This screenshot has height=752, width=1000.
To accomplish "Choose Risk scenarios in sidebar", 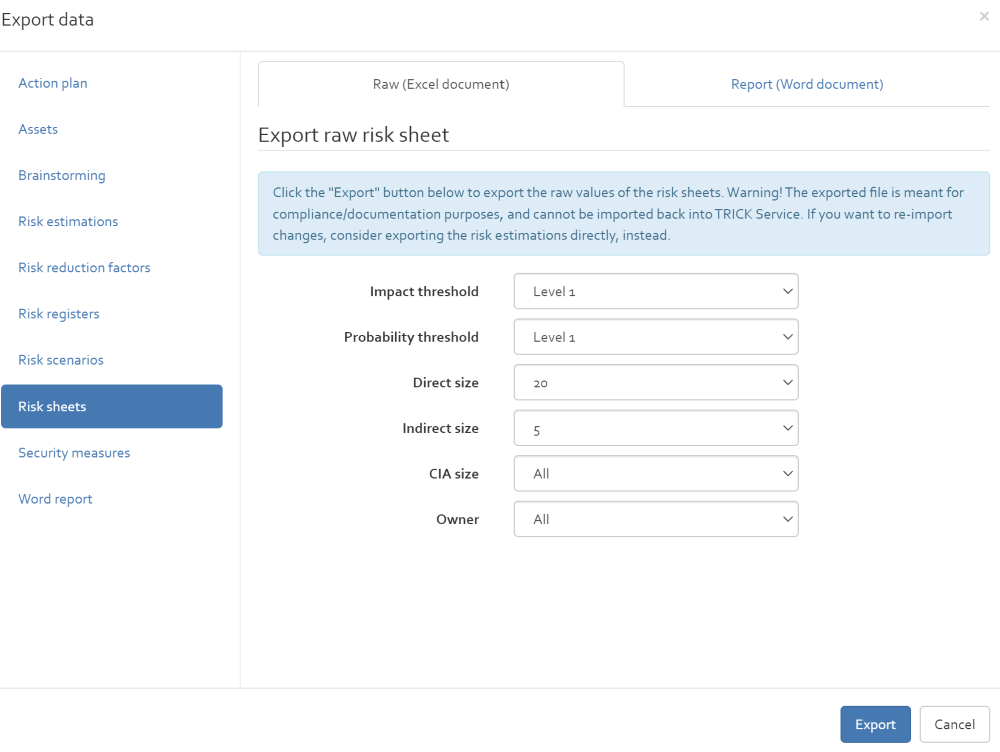I will tap(61, 360).
